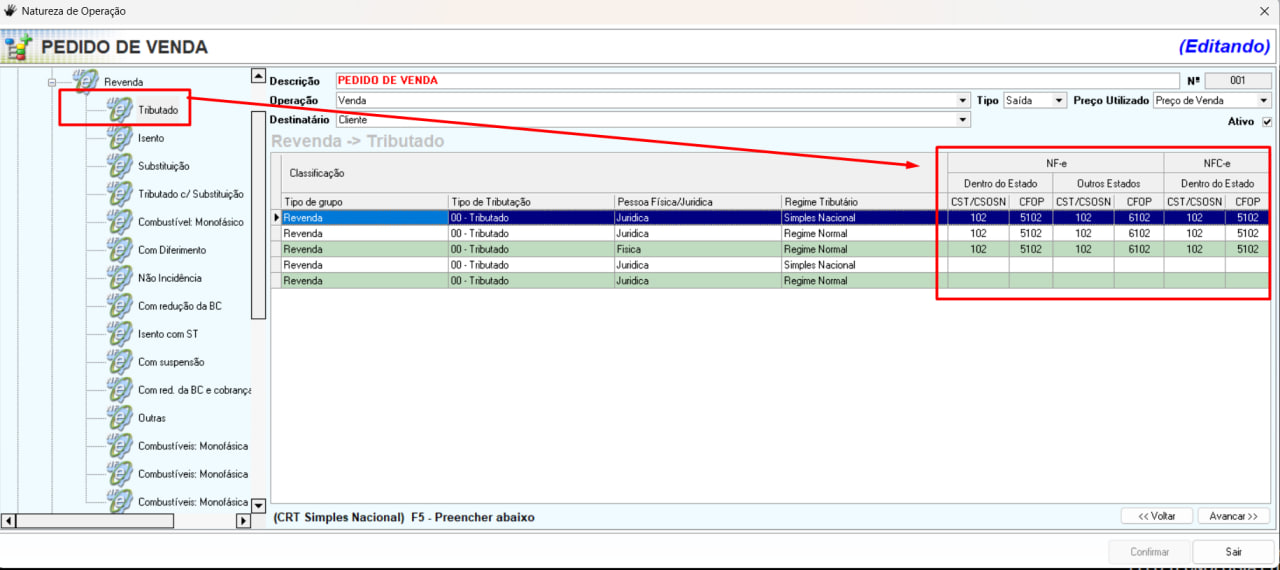Click the Avançar button
The width and height of the screenshot is (1280, 570).
pyautogui.click(x=1233, y=516)
